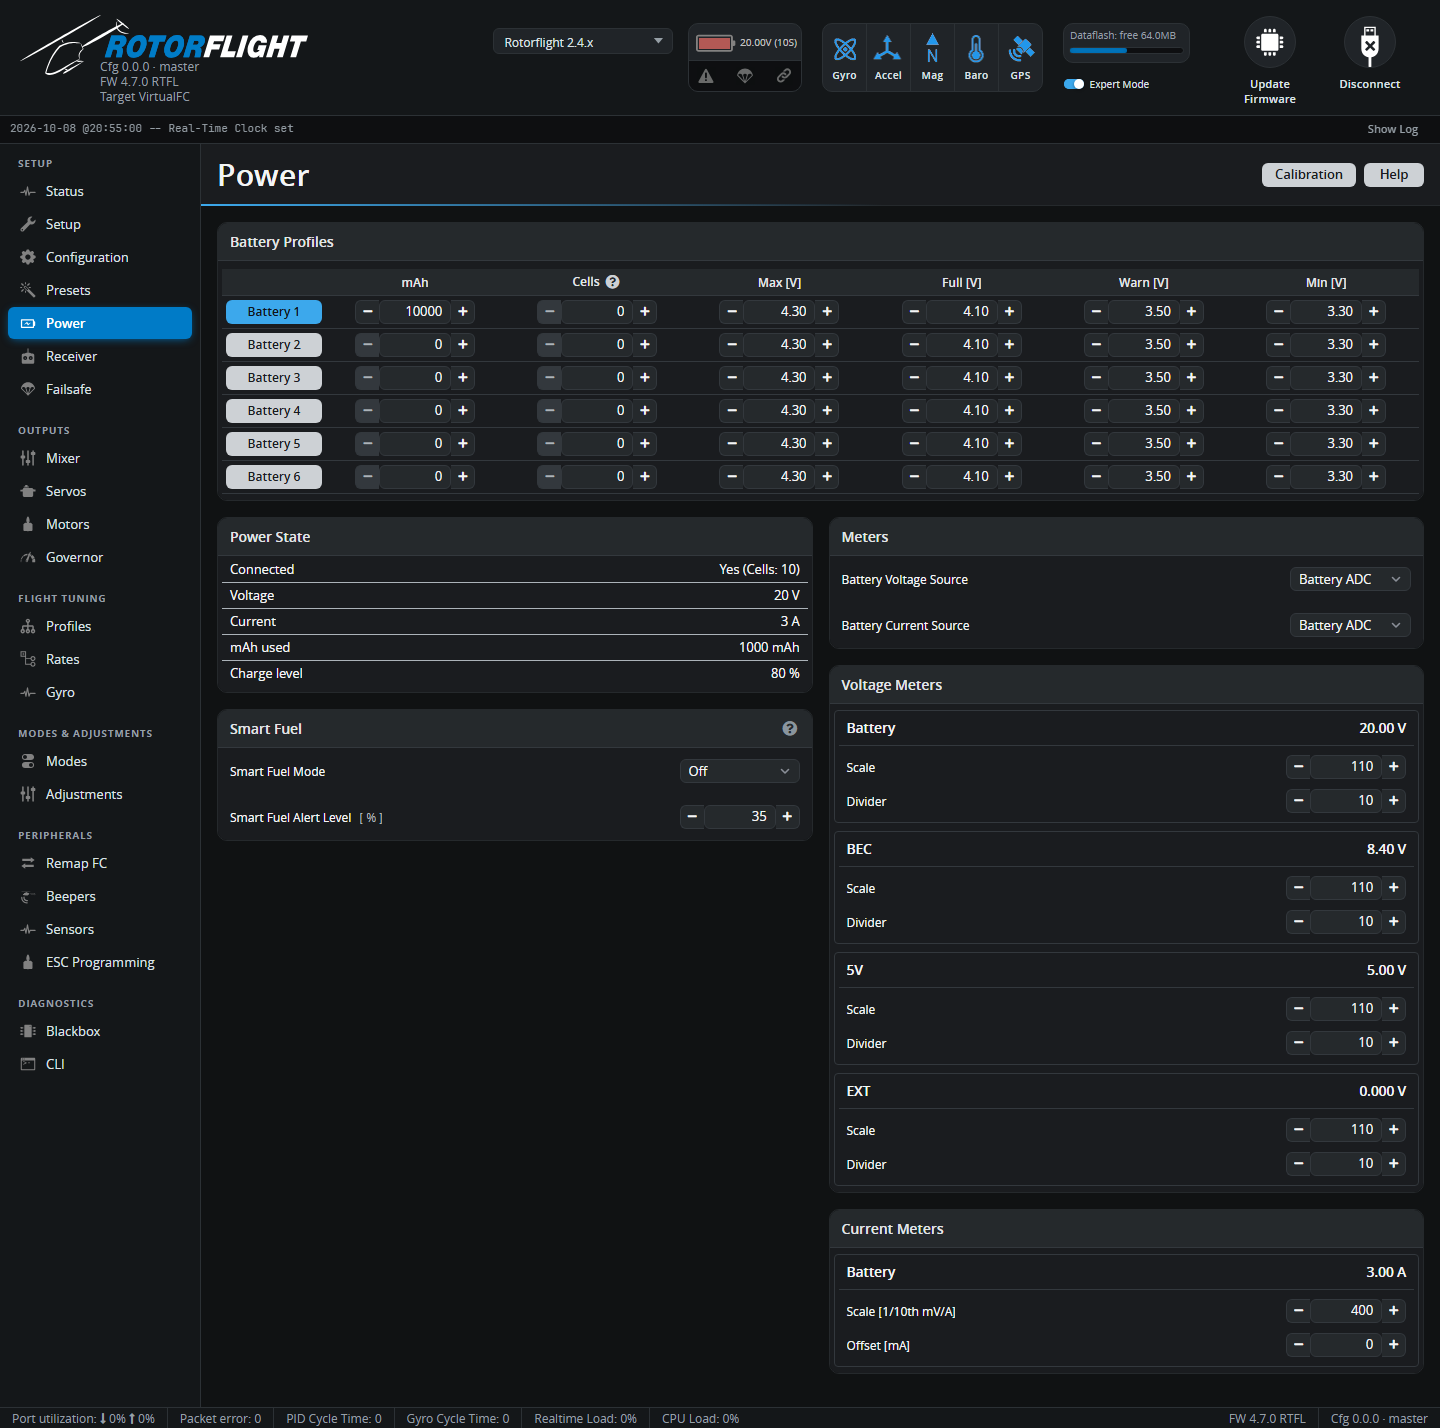Image resolution: width=1440 pixels, height=1428 pixels.
Task: Click the Baro sensor icon
Action: (x=976, y=49)
